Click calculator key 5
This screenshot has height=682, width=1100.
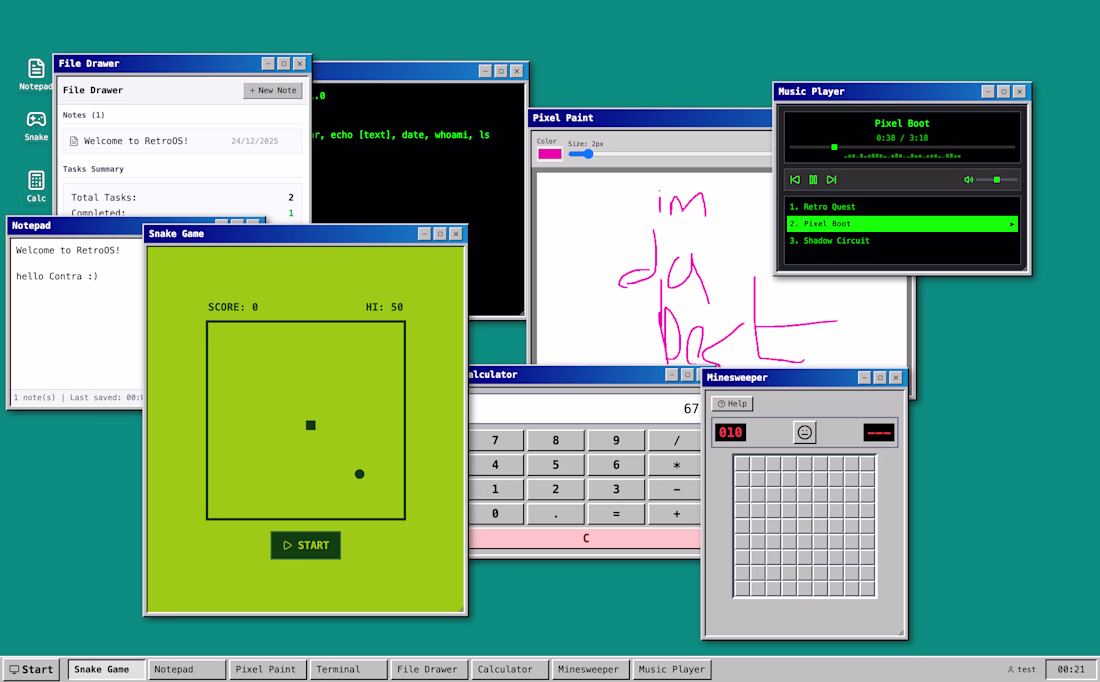pos(556,465)
